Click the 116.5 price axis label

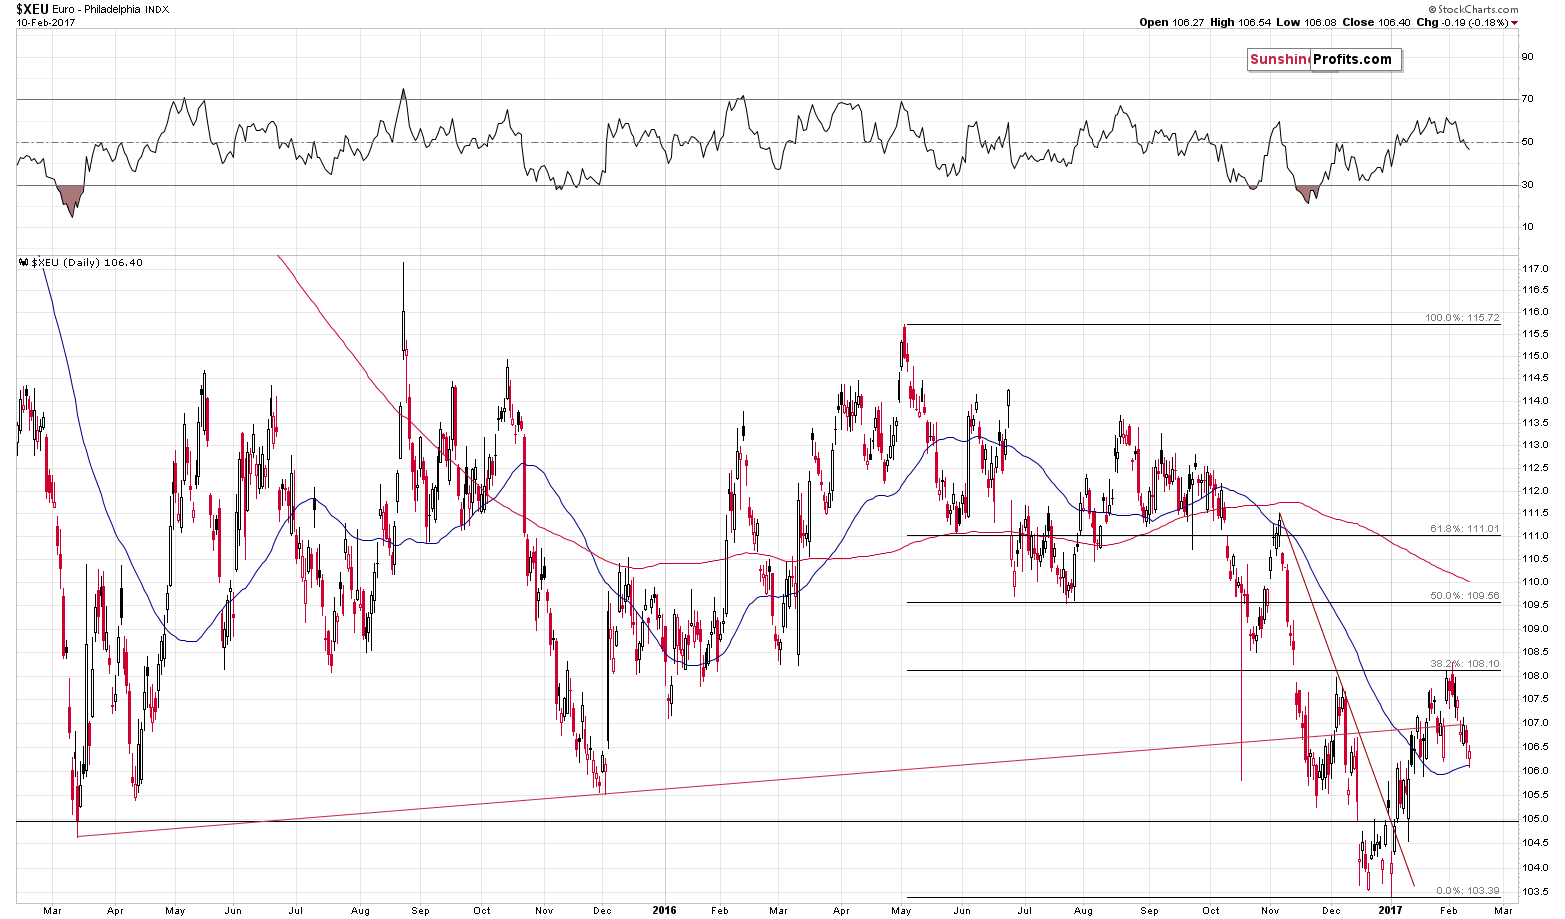[x=1535, y=290]
